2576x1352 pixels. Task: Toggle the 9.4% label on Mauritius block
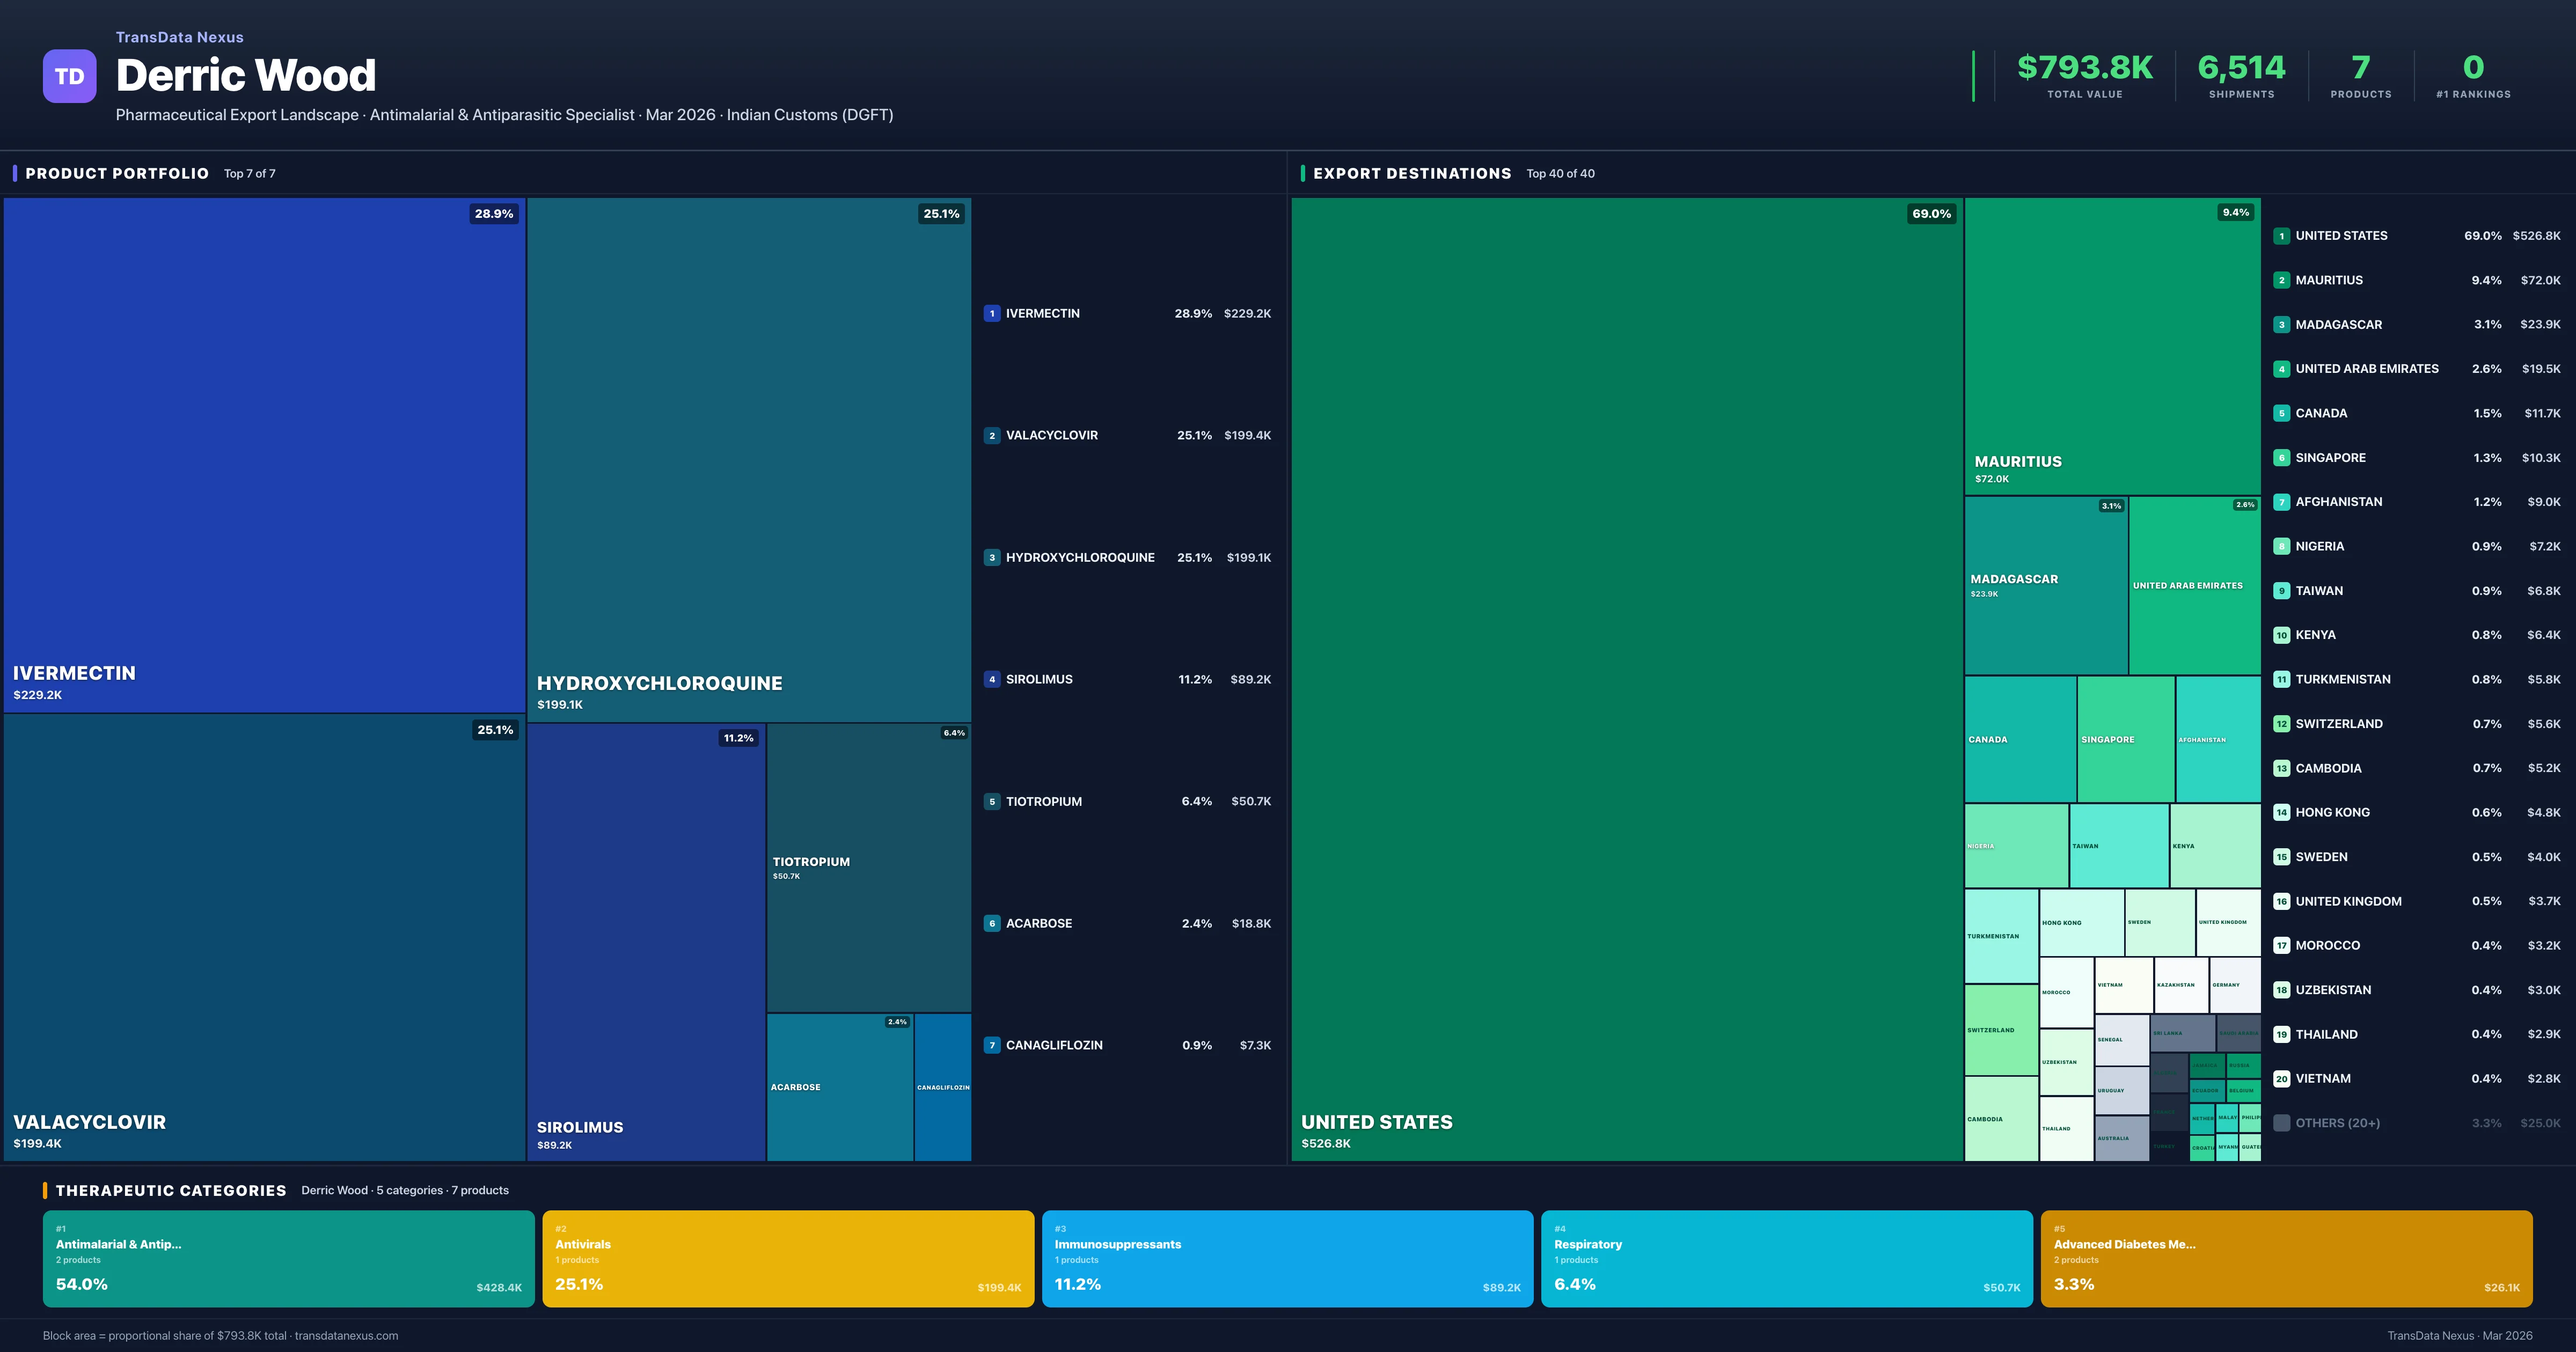pyautogui.click(x=2236, y=212)
